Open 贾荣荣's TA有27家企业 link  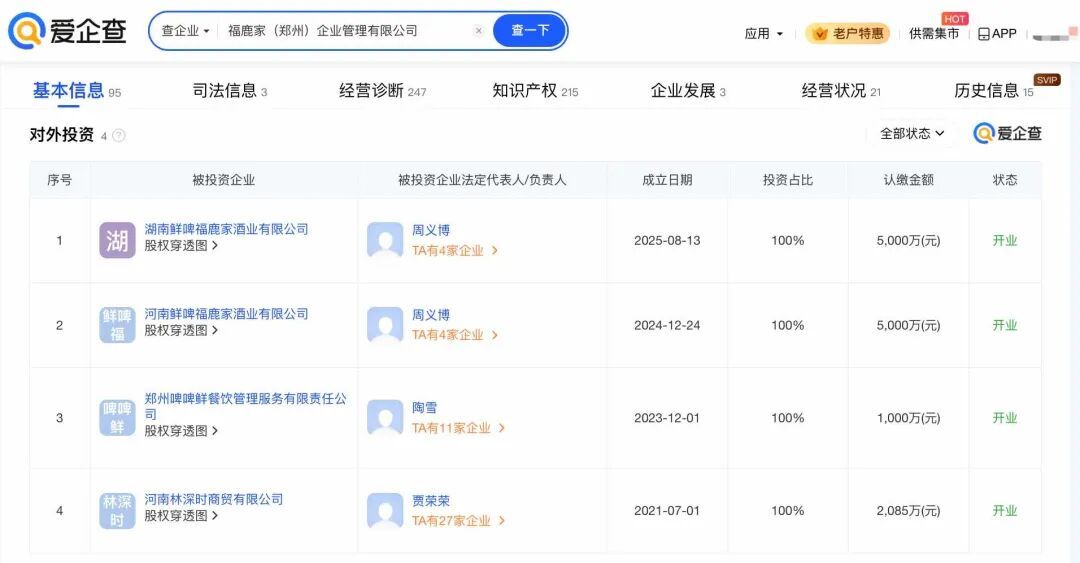click(x=458, y=521)
